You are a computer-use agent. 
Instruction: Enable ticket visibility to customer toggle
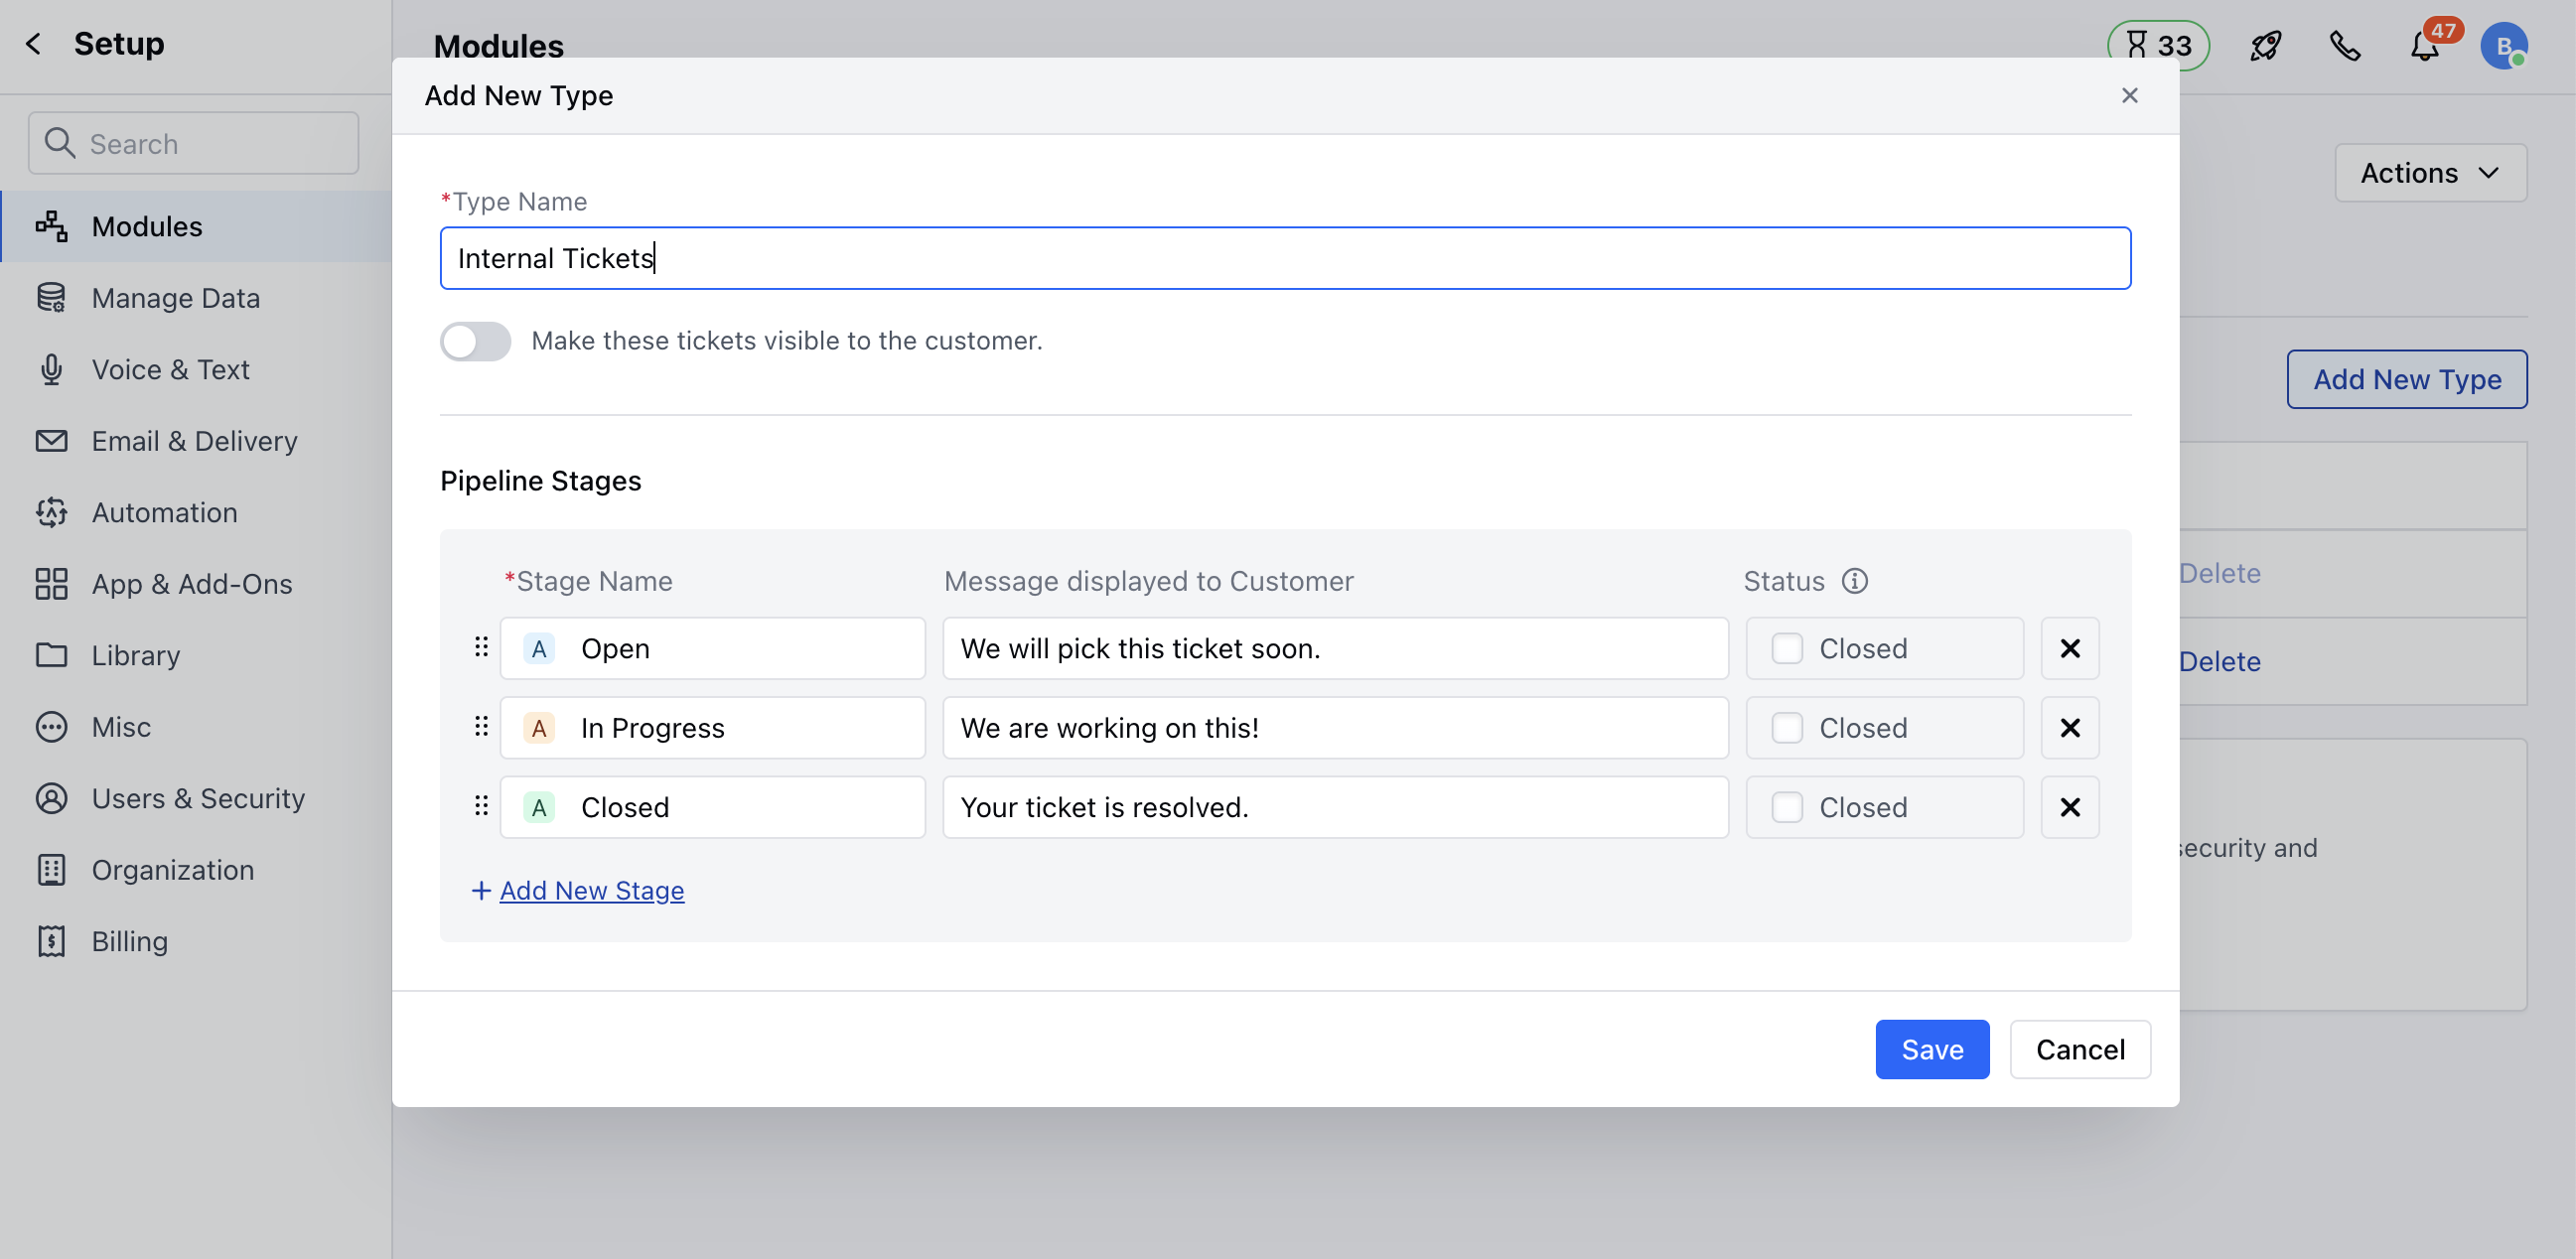[476, 341]
